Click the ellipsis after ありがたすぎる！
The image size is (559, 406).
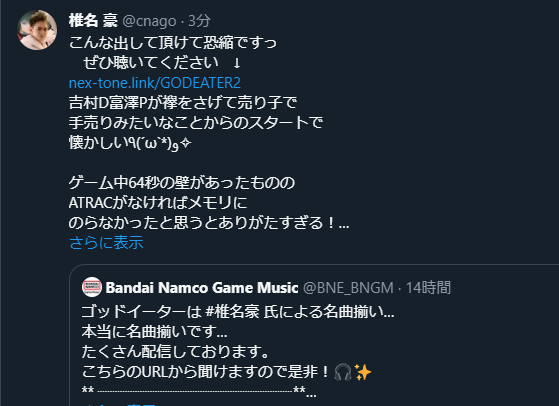(344, 226)
